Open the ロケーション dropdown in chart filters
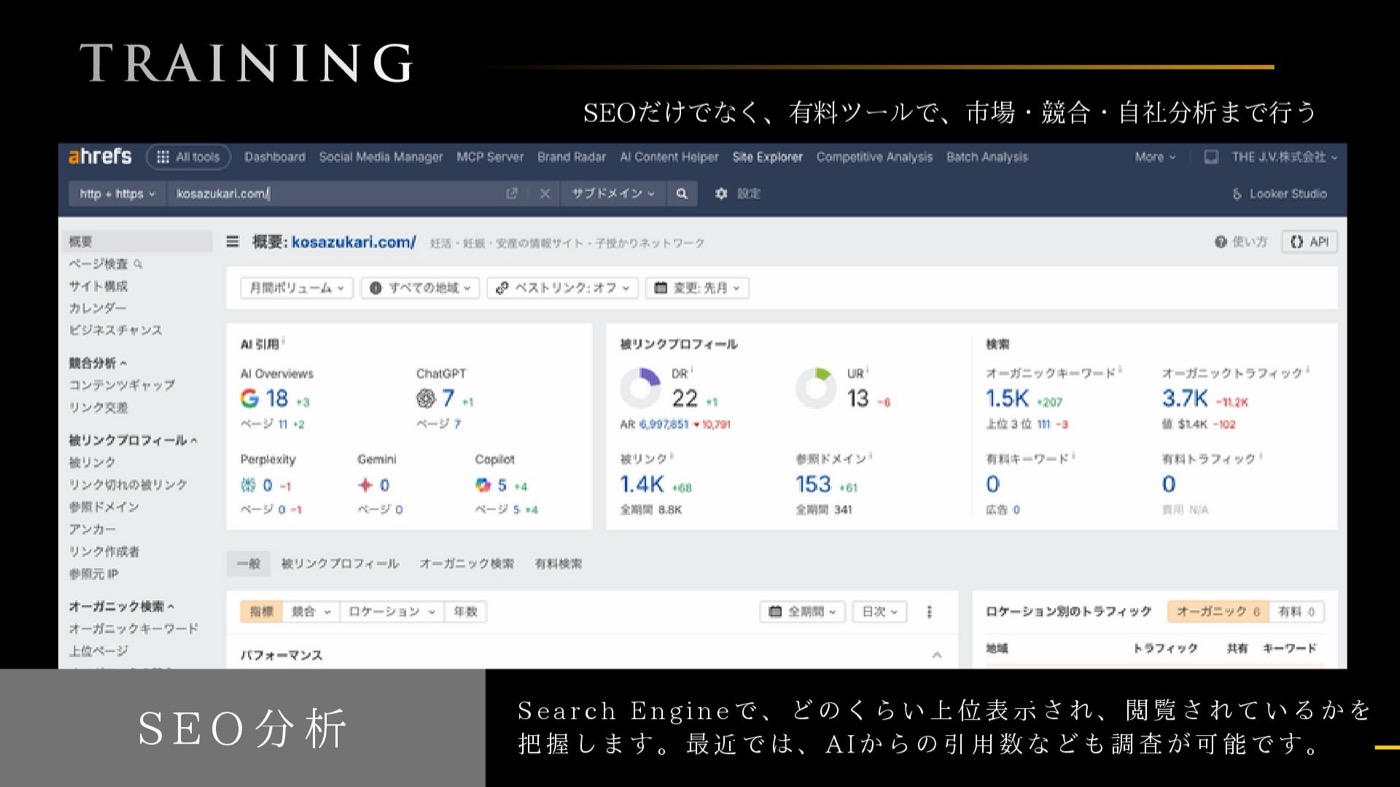The height and width of the screenshot is (787, 1400). click(x=392, y=612)
